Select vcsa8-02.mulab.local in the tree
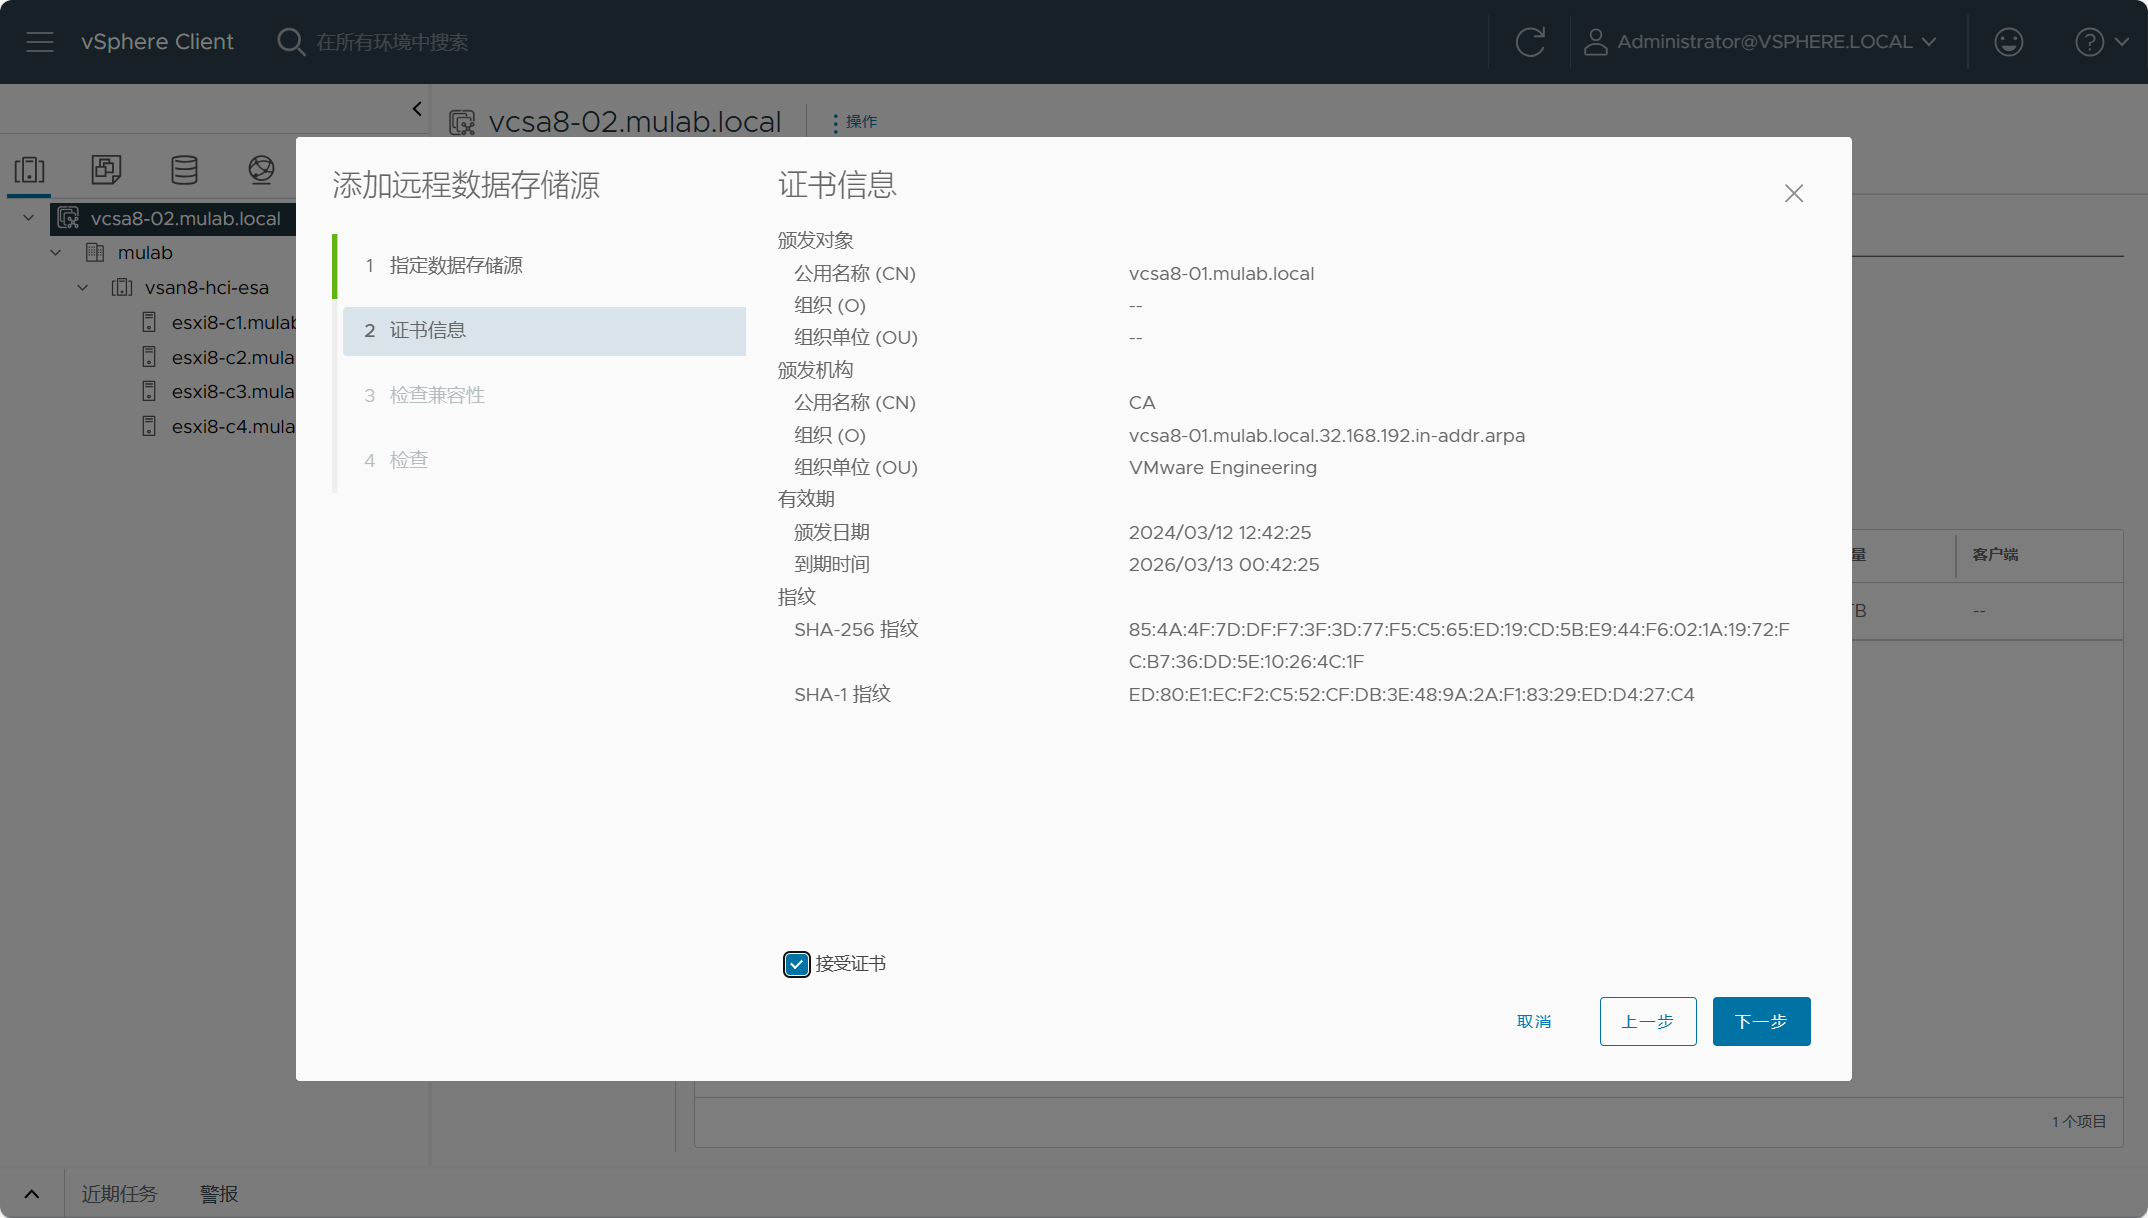This screenshot has height=1218, width=2148. [185, 218]
